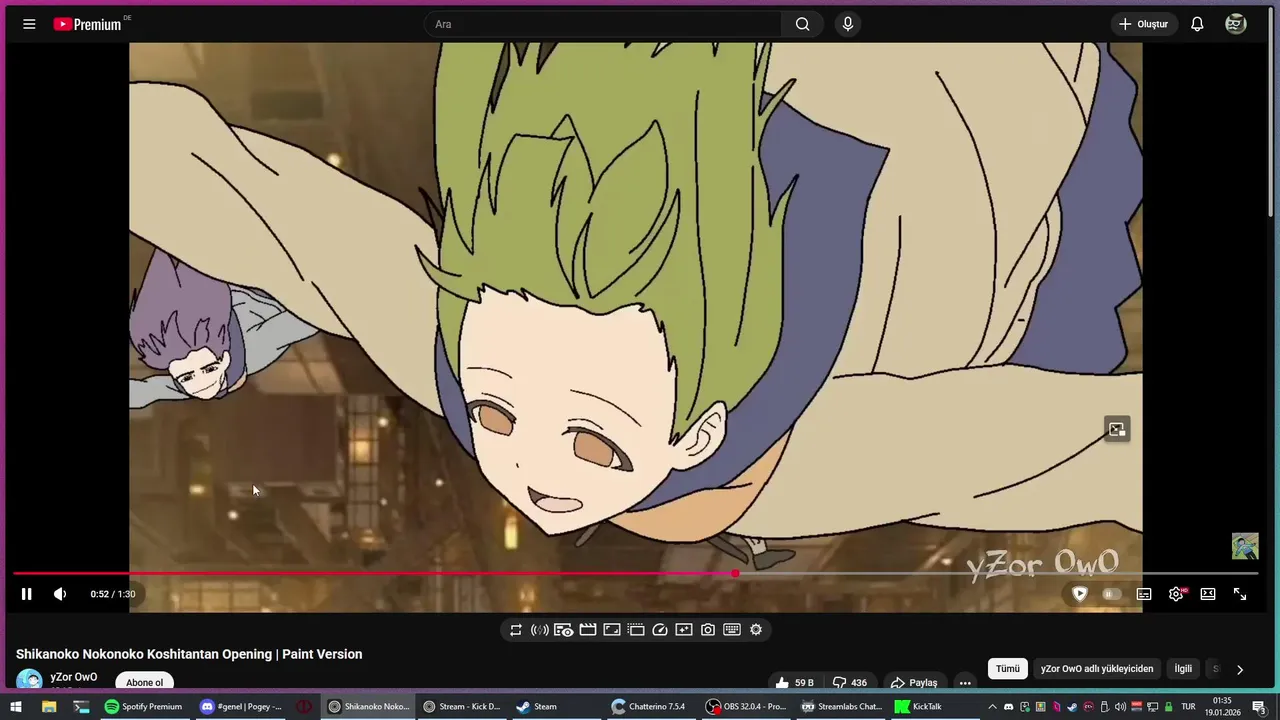This screenshot has width=1280, height=720.
Task: Switch to Streamlabs Chat taskbar window
Action: click(x=841, y=707)
